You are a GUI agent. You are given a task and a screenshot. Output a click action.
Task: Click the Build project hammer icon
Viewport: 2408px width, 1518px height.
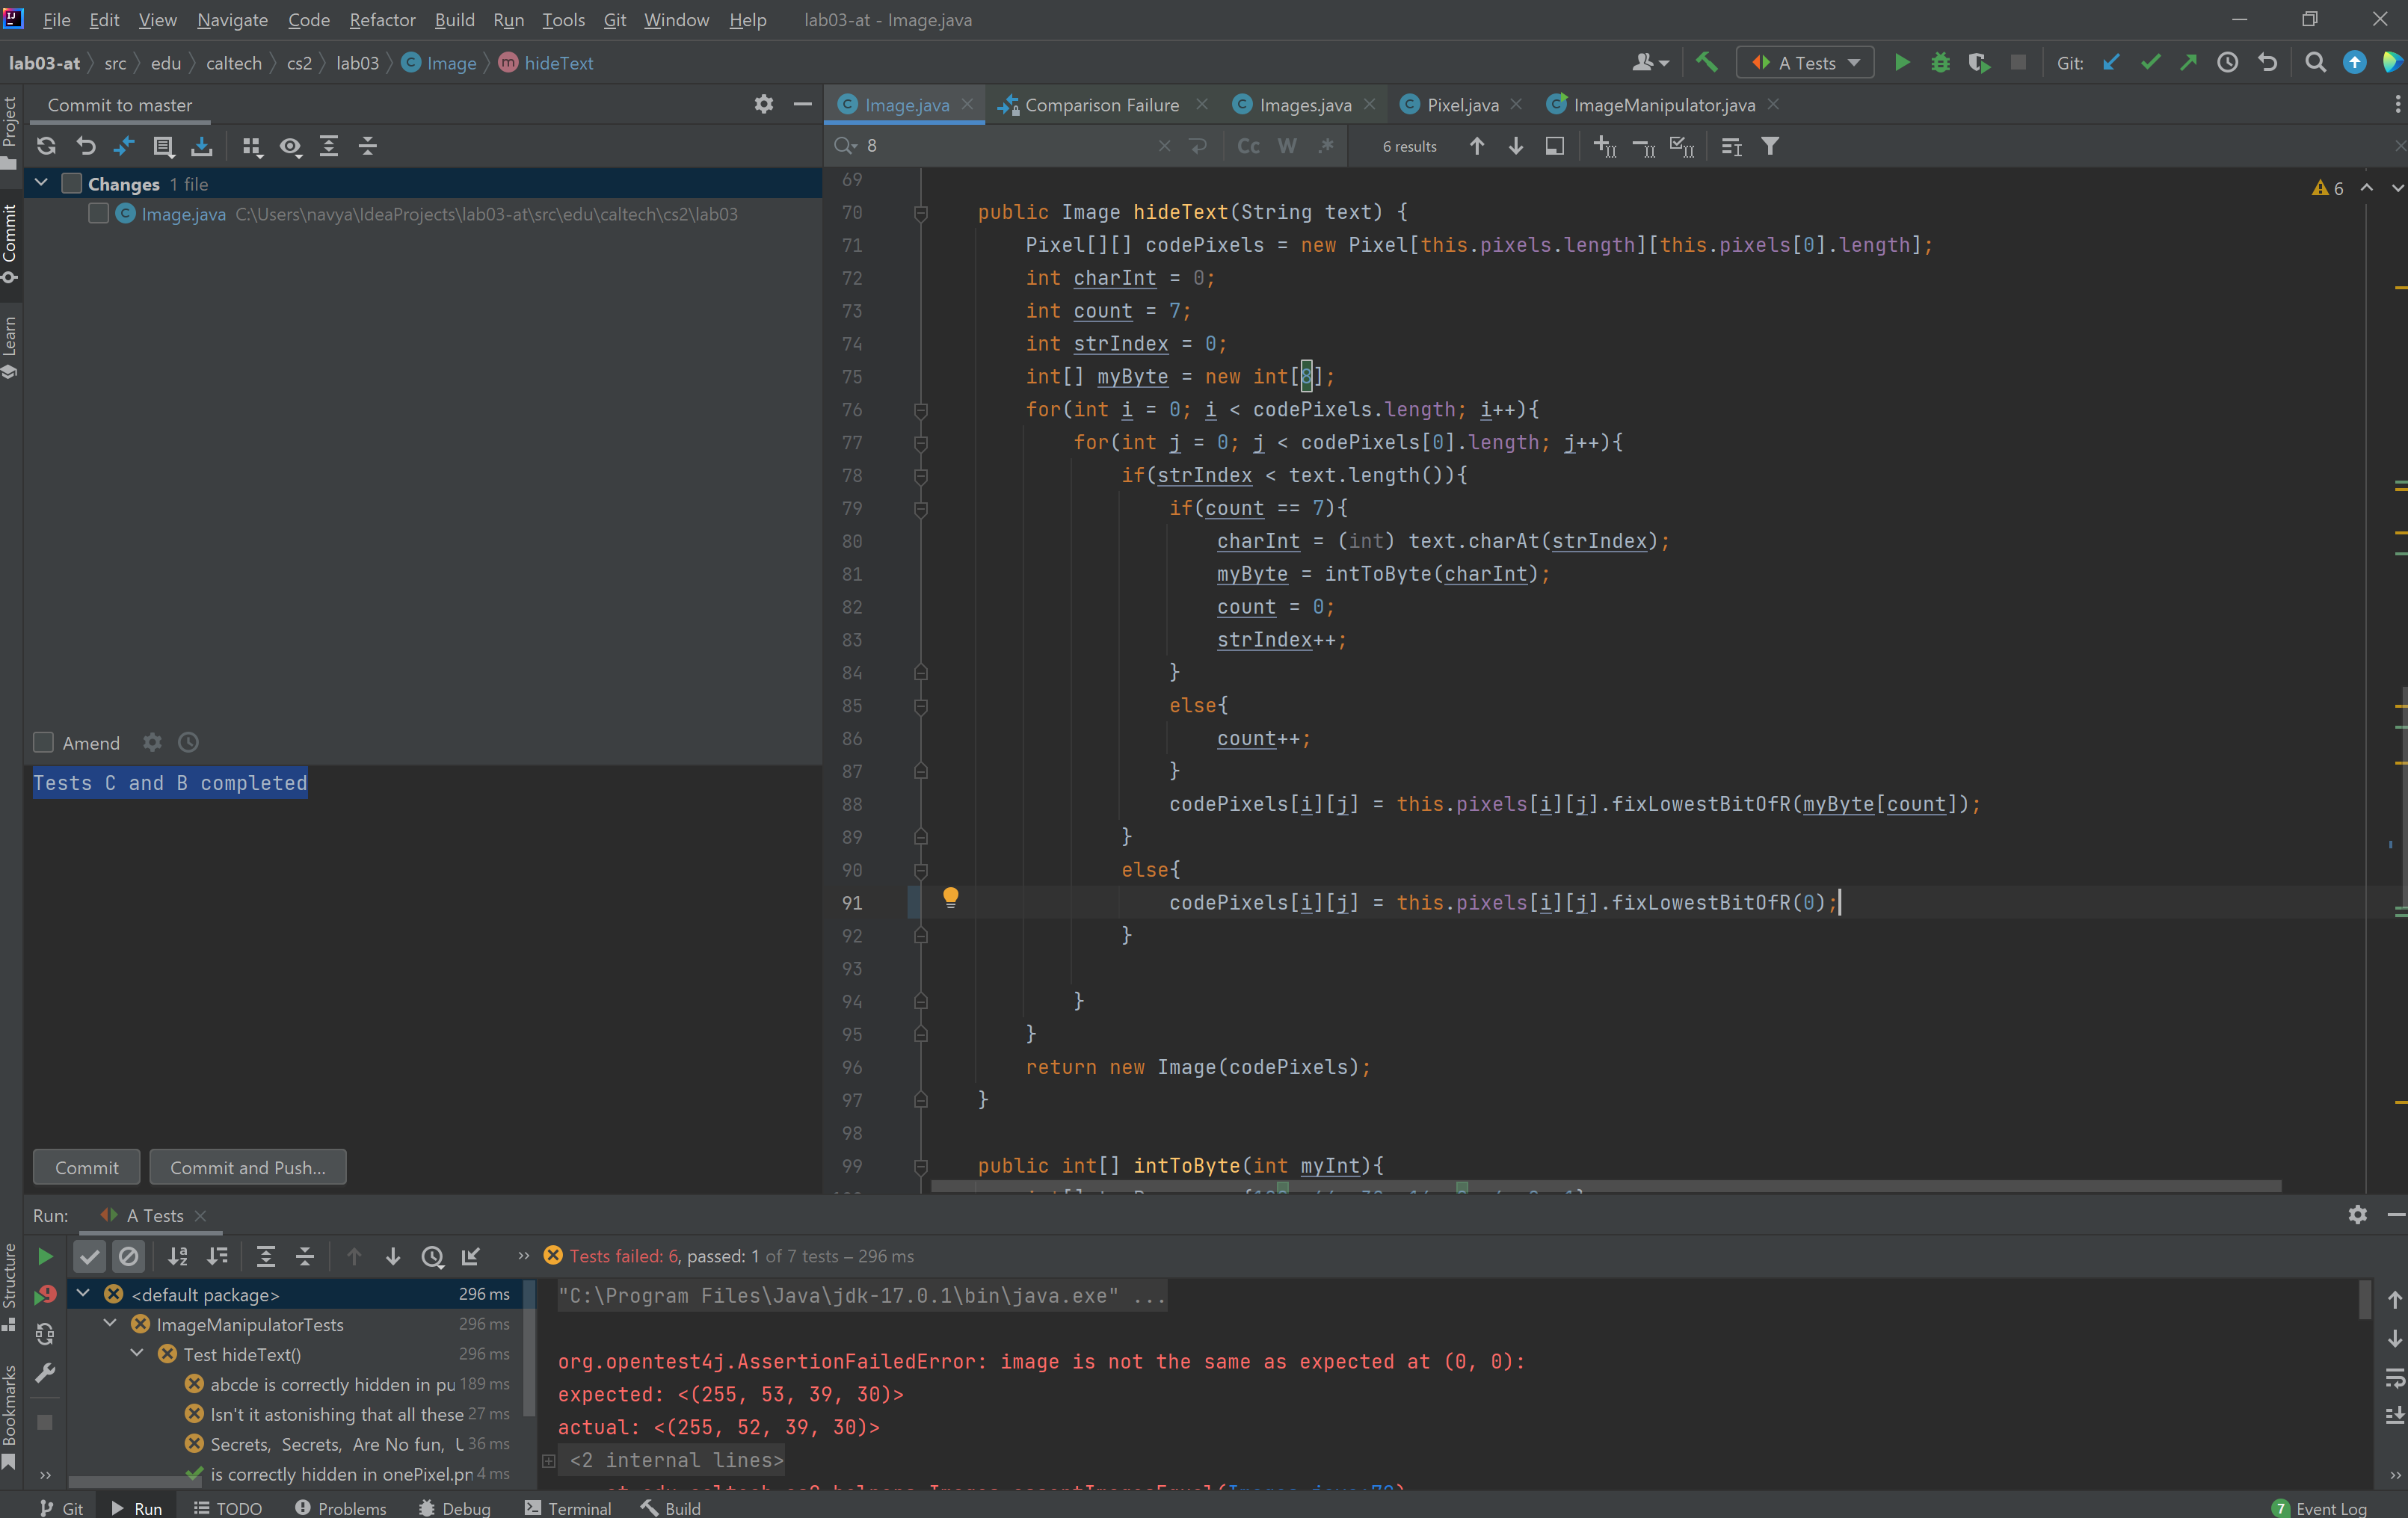(1707, 63)
